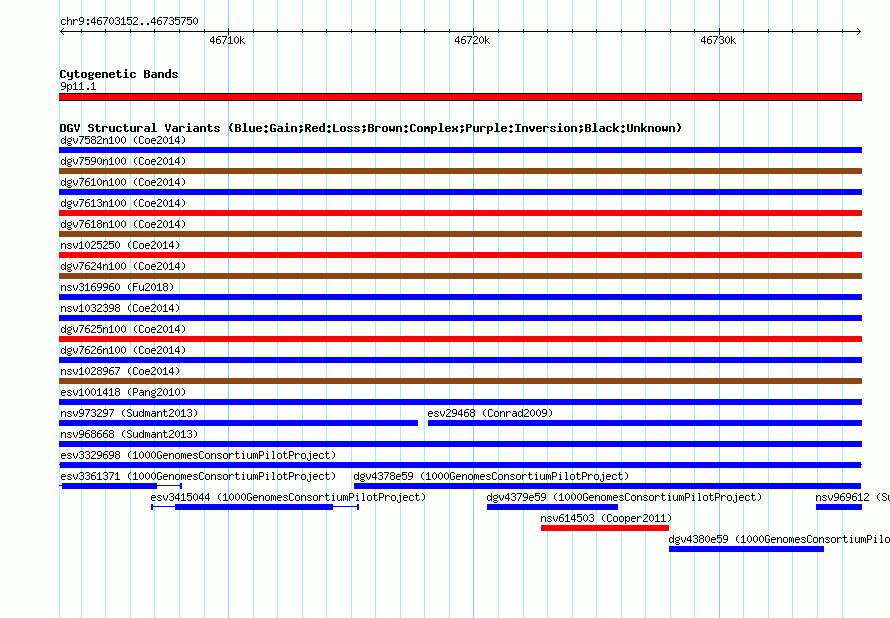
Task: Open esv29468 (Conrad2009) variant label
Action: (490, 413)
